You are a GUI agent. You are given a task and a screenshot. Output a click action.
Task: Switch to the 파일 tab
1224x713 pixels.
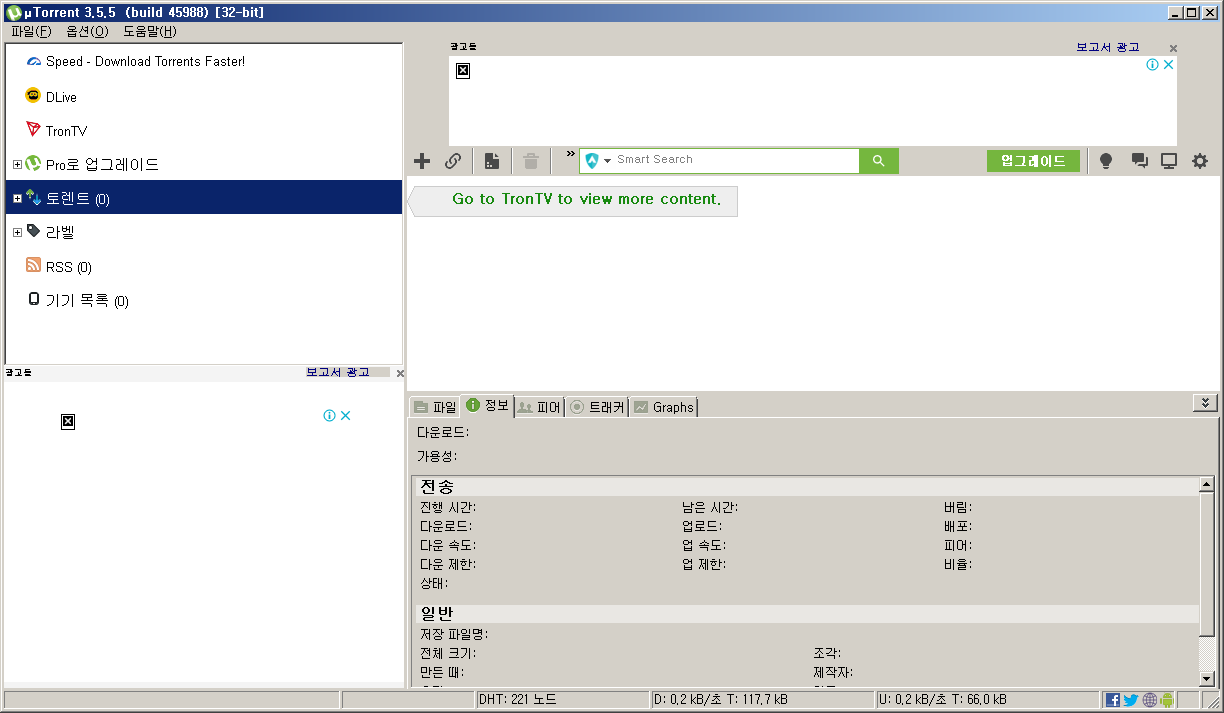tap(435, 407)
